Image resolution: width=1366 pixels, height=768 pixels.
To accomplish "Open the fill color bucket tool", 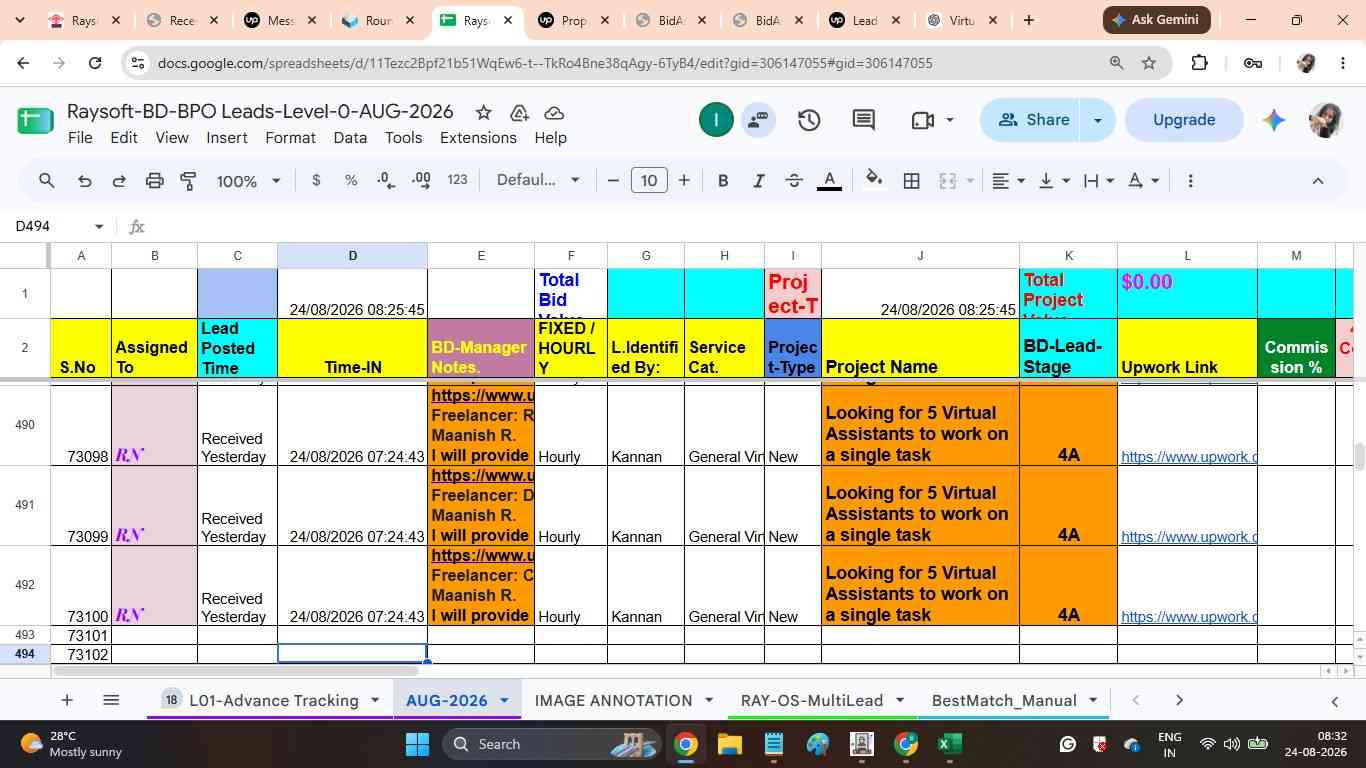I will [873, 180].
